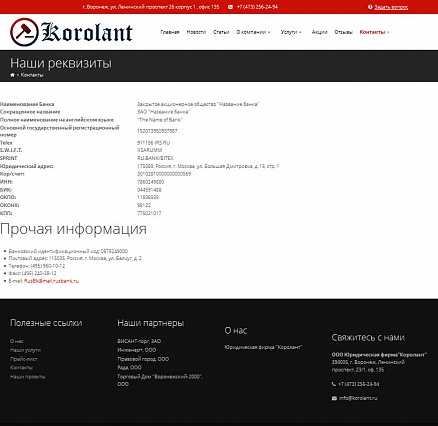
Task: Open the Наши проекты footer link
Action: coord(28,376)
